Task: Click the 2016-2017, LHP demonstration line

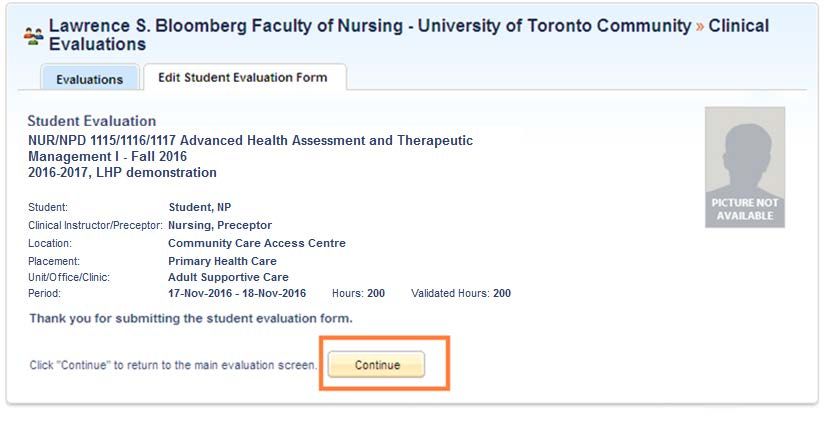Action: coord(122,172)
